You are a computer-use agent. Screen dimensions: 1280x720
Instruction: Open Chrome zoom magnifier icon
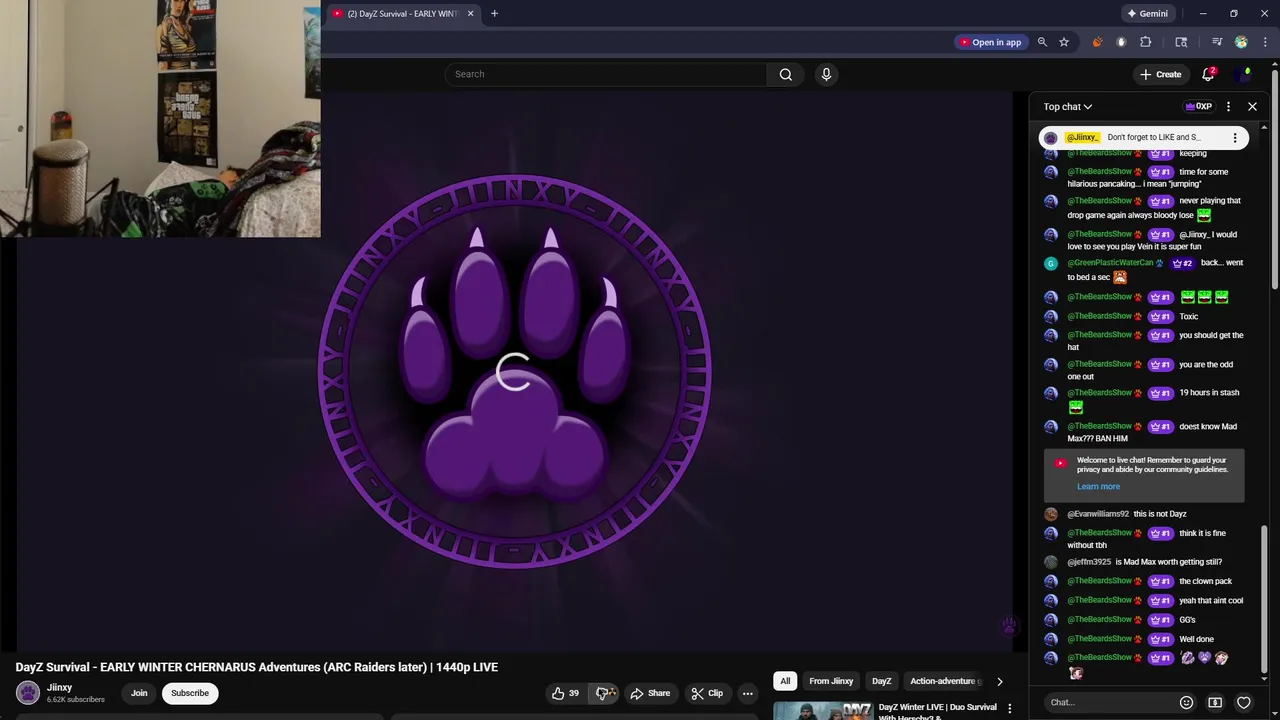coord(1042,42)
